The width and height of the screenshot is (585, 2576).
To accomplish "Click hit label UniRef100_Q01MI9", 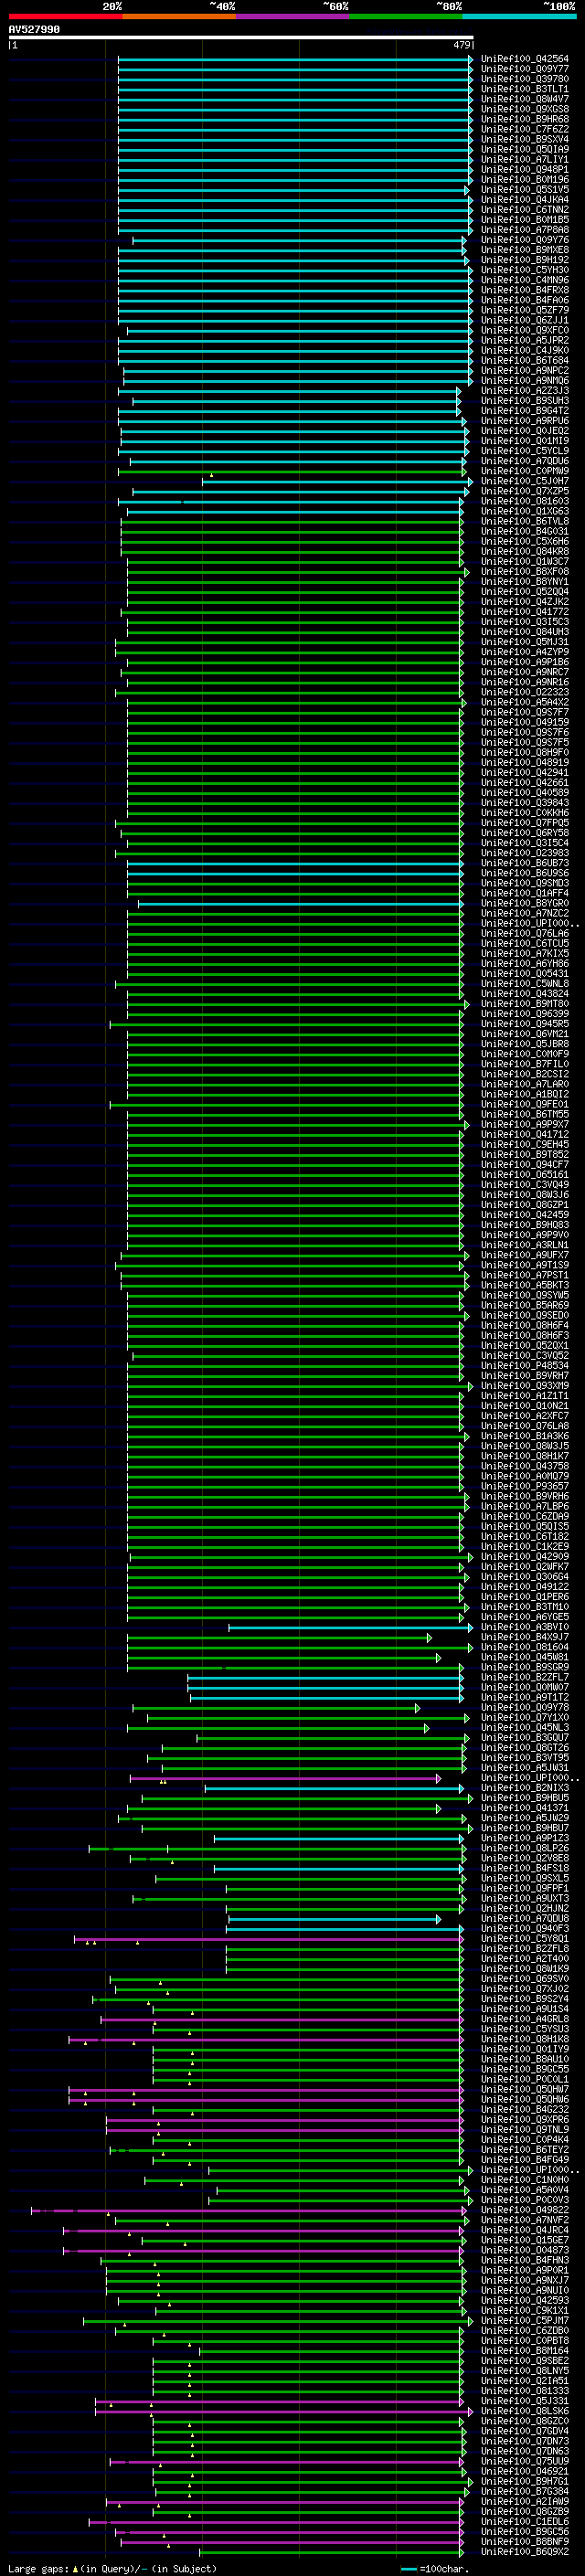I will click(524, 441).
